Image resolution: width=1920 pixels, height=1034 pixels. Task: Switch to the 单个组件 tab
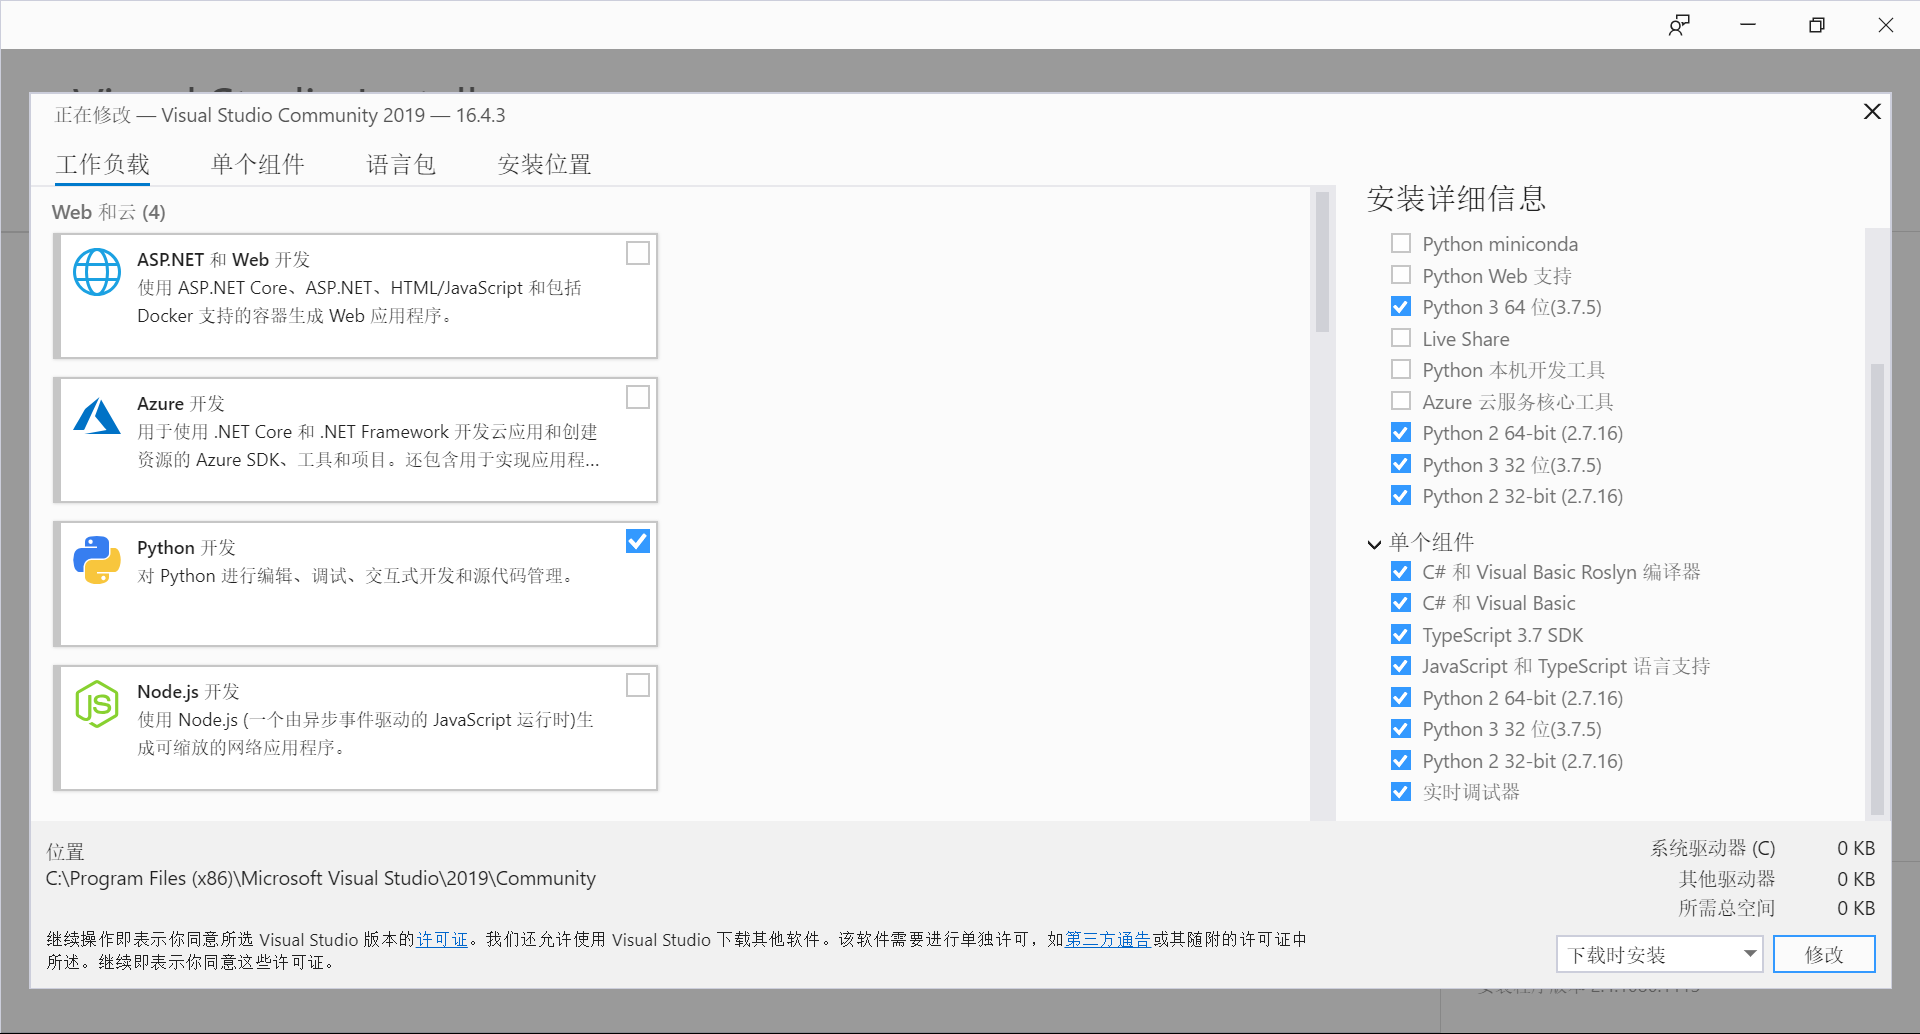pyautogui.click(x=257, y=164)
